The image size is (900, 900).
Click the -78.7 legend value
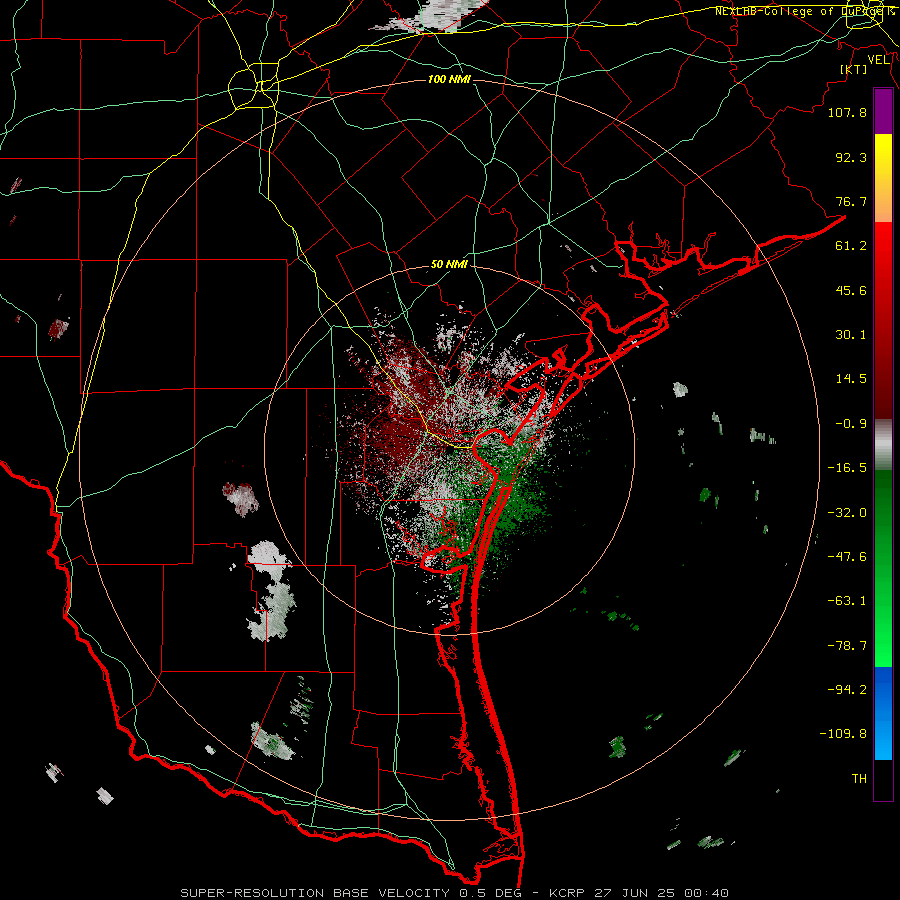pyautogui.click(x=847, y=646)
